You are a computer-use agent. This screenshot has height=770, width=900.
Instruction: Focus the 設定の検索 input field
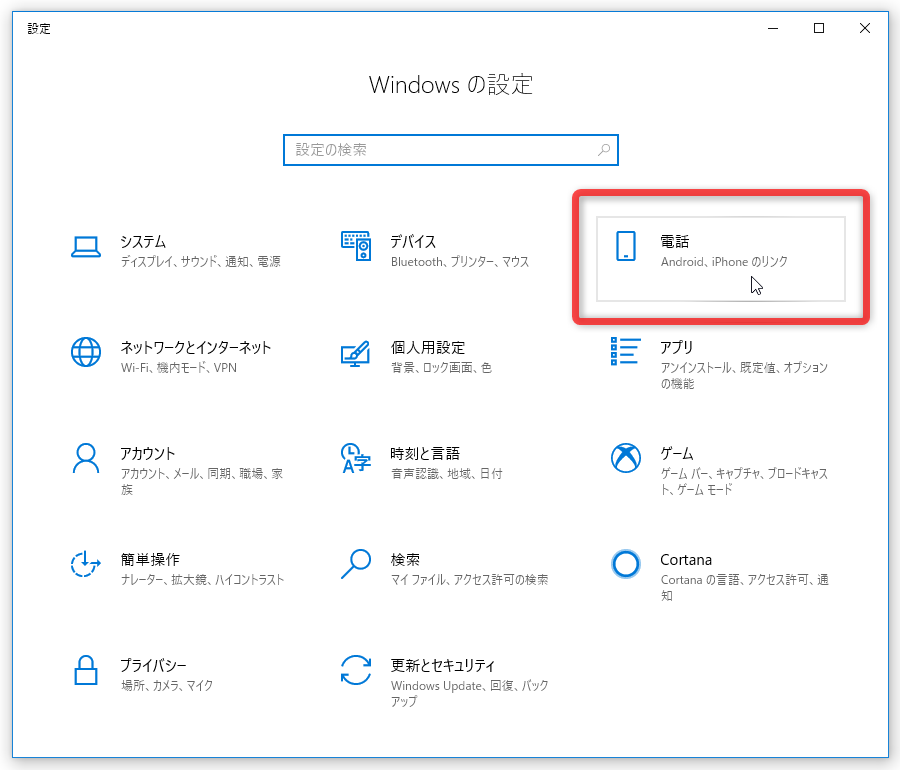(451, 150)
